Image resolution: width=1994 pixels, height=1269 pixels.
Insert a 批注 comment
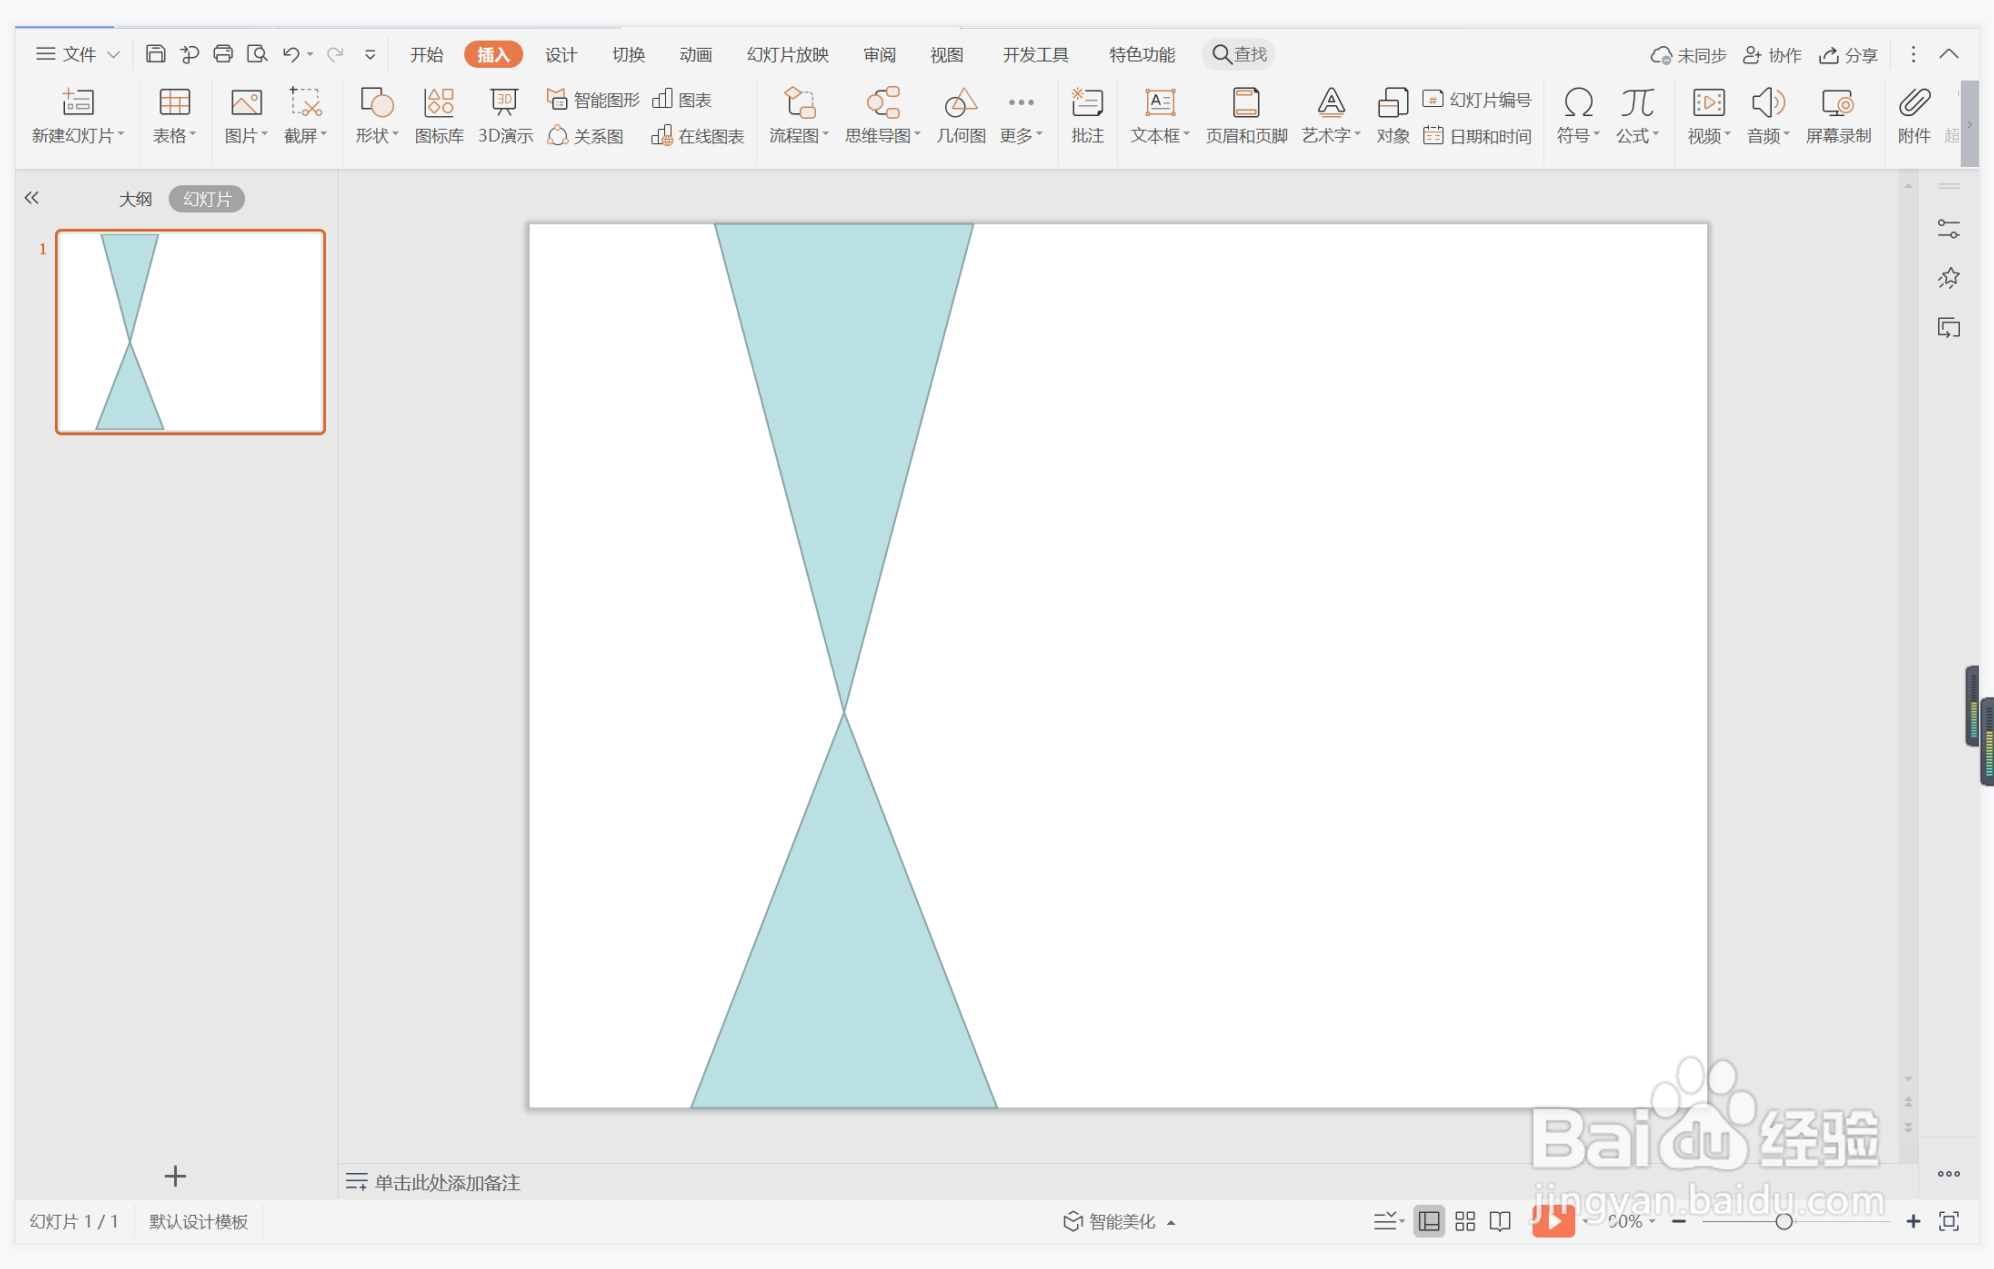tap(1086, 116)
